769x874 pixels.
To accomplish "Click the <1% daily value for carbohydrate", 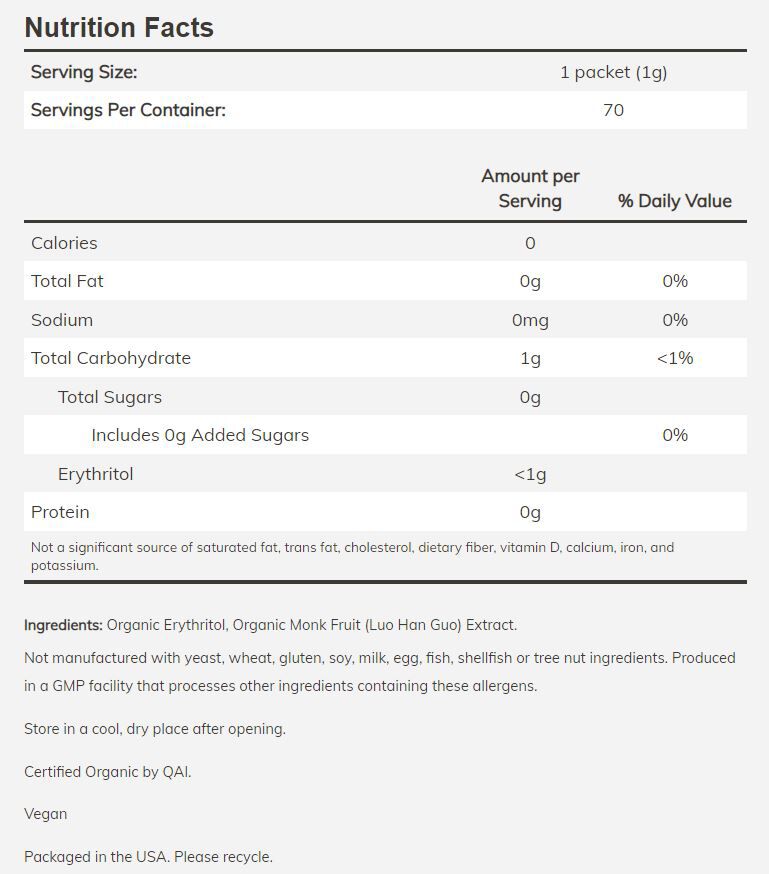I will [x=674, y=358].
